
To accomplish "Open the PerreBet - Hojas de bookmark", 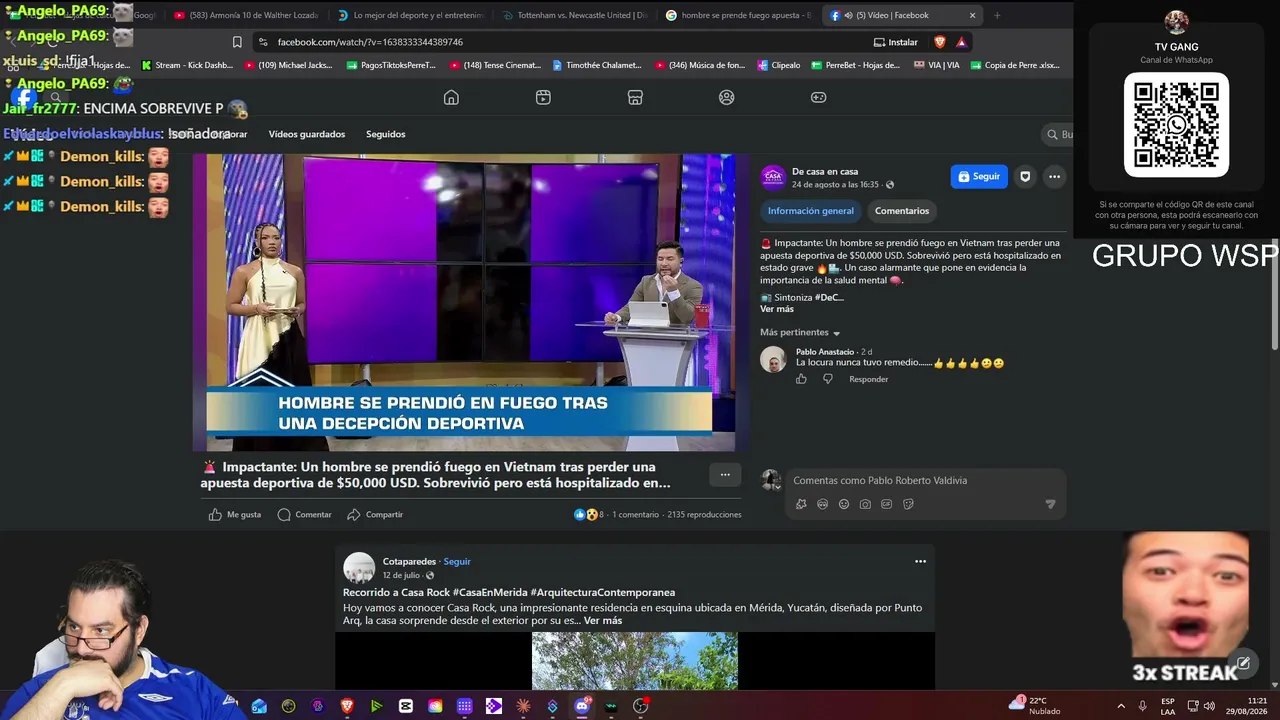I will (855, 65).
